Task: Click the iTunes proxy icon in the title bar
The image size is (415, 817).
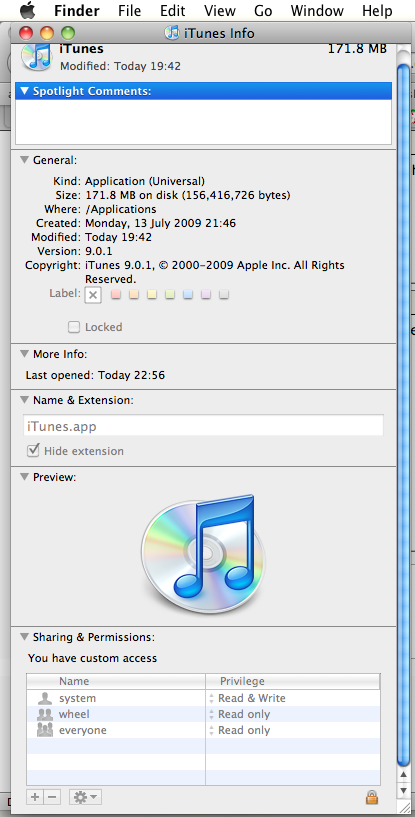Action: click(172, 33)
